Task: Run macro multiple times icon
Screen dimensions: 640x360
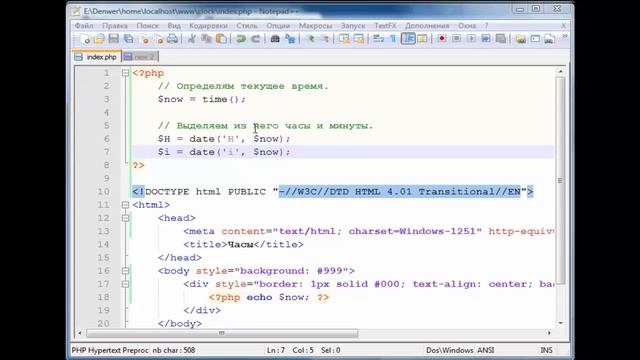Action: click(x=486, y=39)
